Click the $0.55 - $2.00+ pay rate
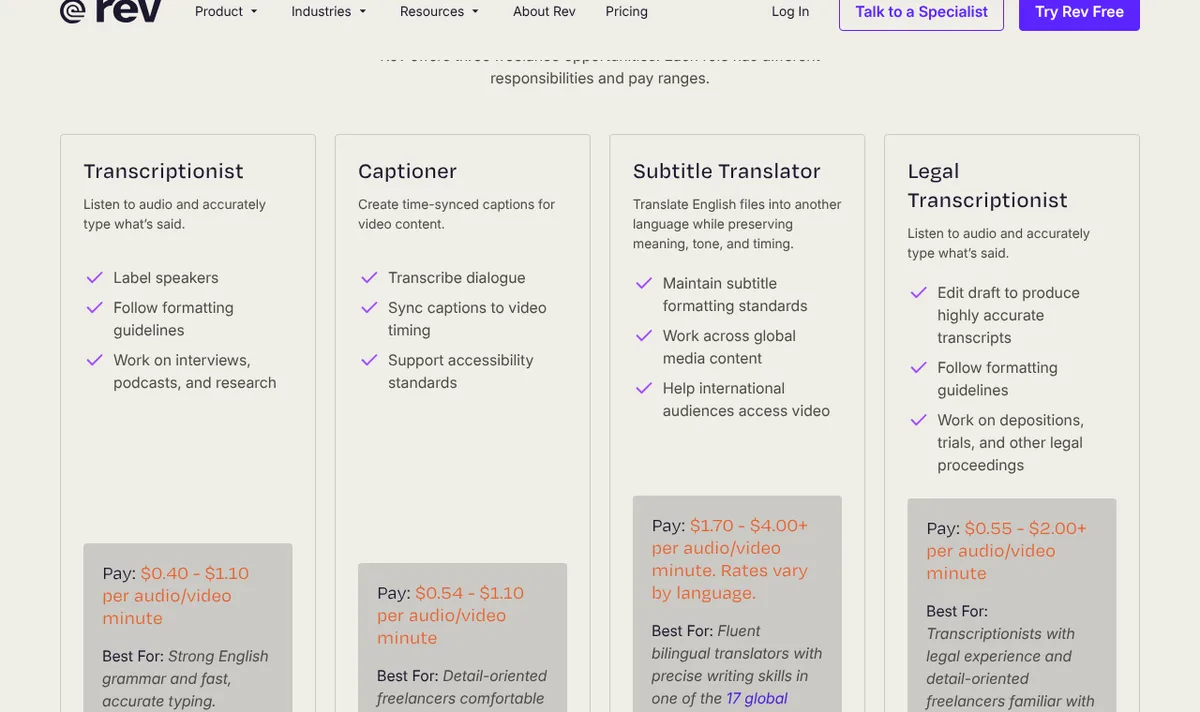 tap(1025, 528)
